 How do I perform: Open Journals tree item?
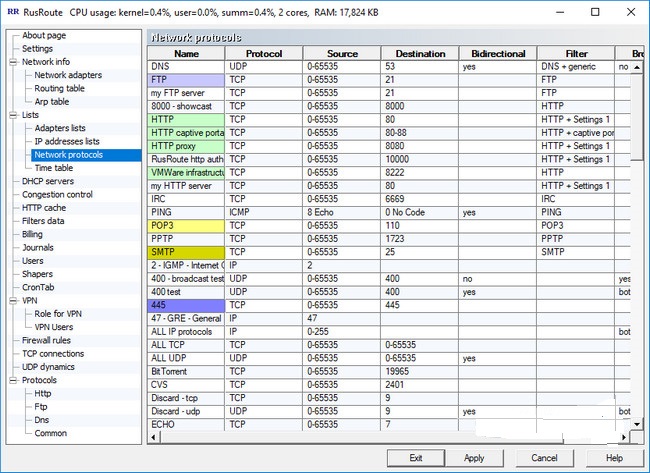[38, 247]
